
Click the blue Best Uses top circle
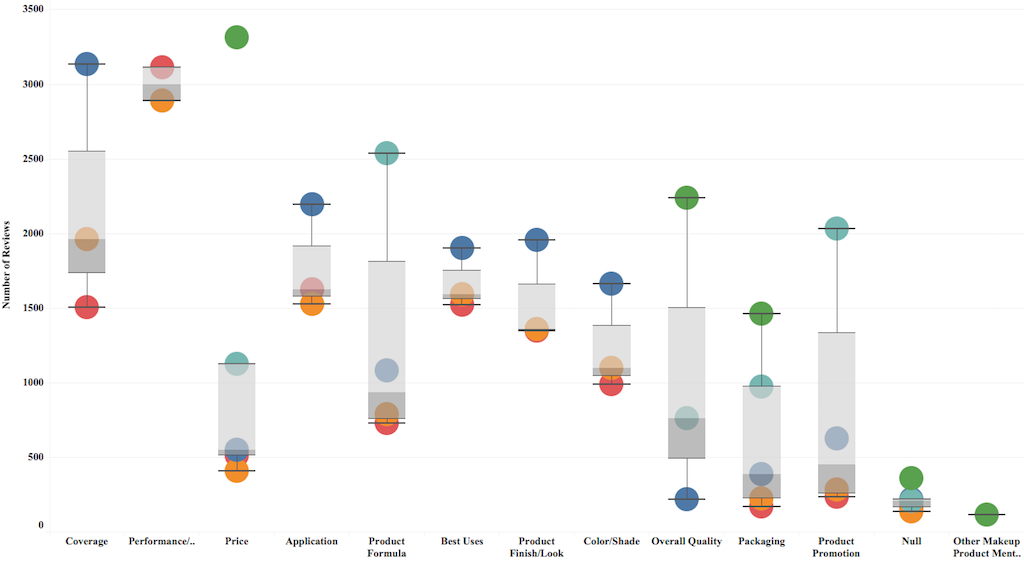(x=462, y=248)
